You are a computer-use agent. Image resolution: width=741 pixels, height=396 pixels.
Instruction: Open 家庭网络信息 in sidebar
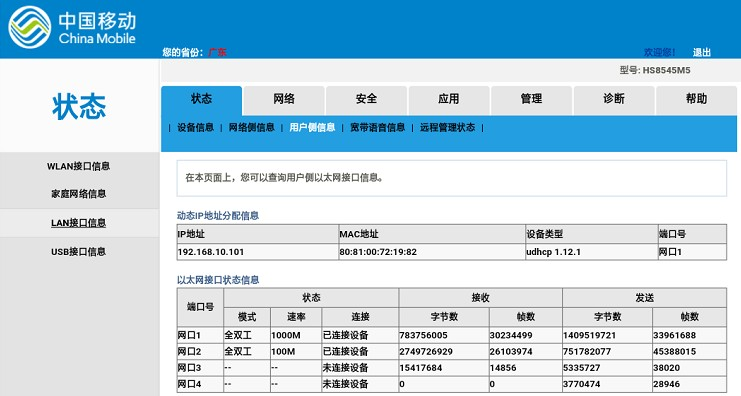78,194
